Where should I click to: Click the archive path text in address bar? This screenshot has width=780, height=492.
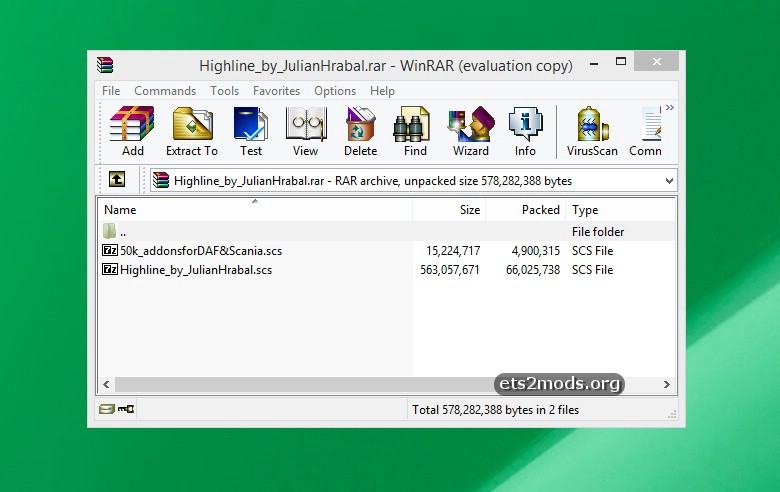click(x=373, y=181)
